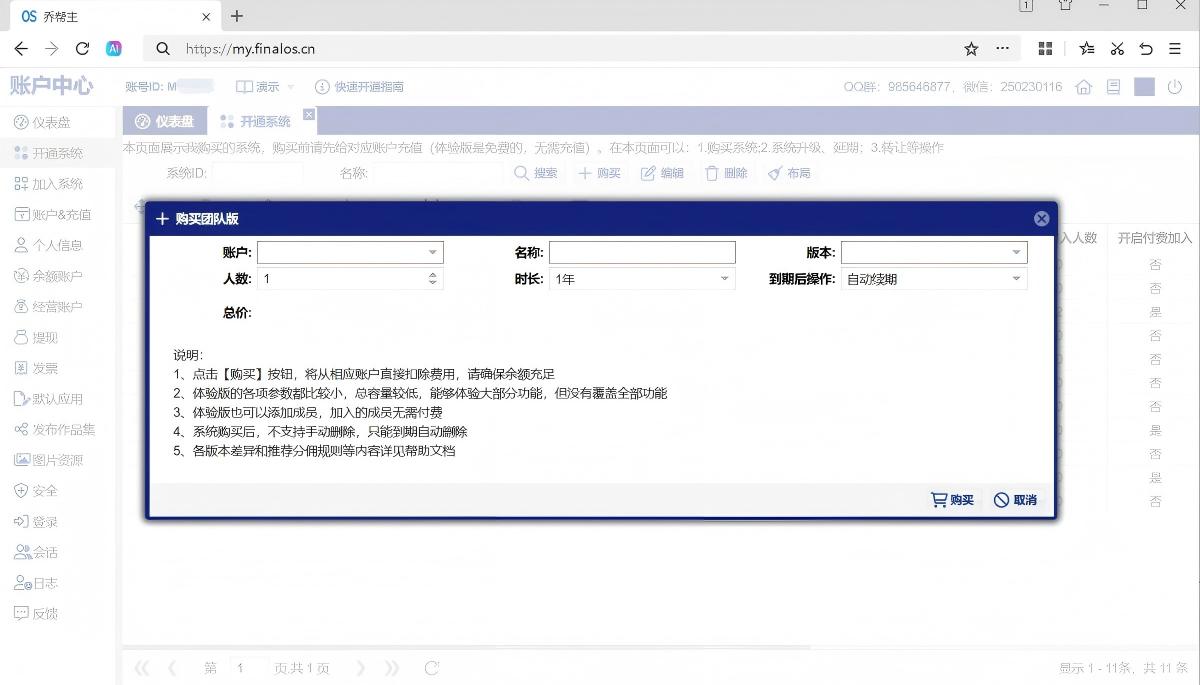Click the browser apps grid icon
The width and height of the screenshot is (1200, 685).
1046,48
